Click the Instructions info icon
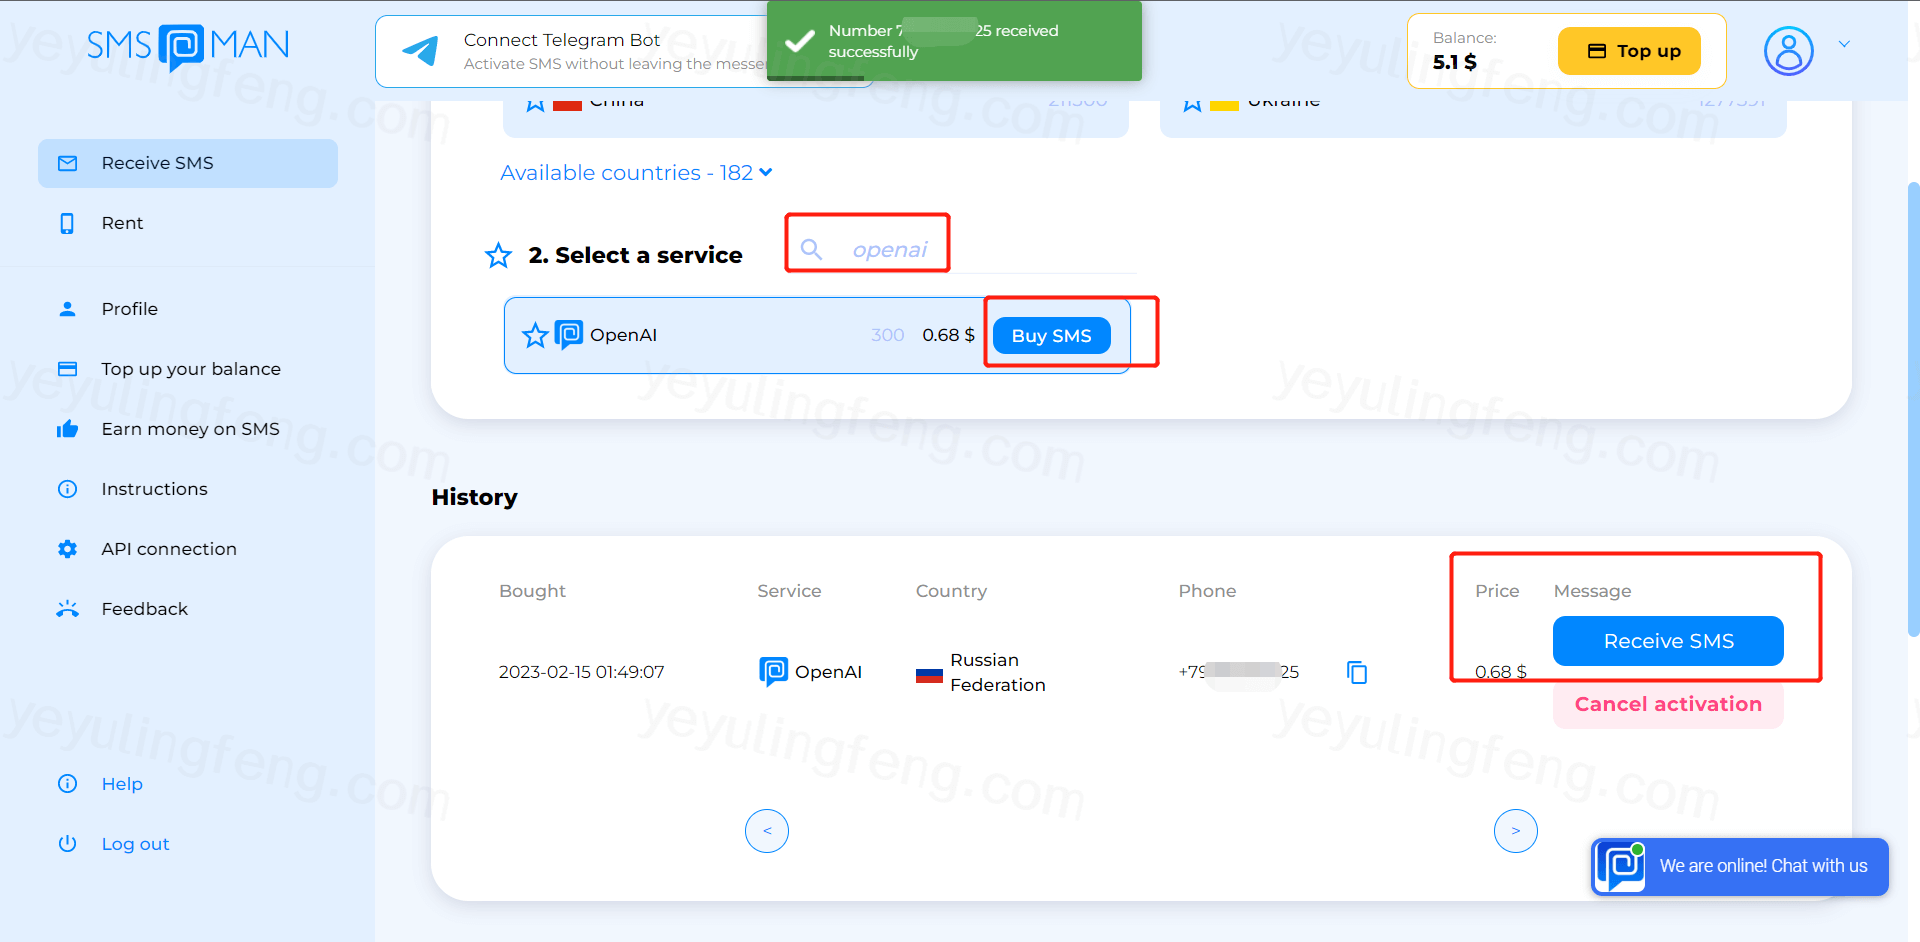Image resolution: width=1920 pixels, height=942 pixels. coord(67,489)
